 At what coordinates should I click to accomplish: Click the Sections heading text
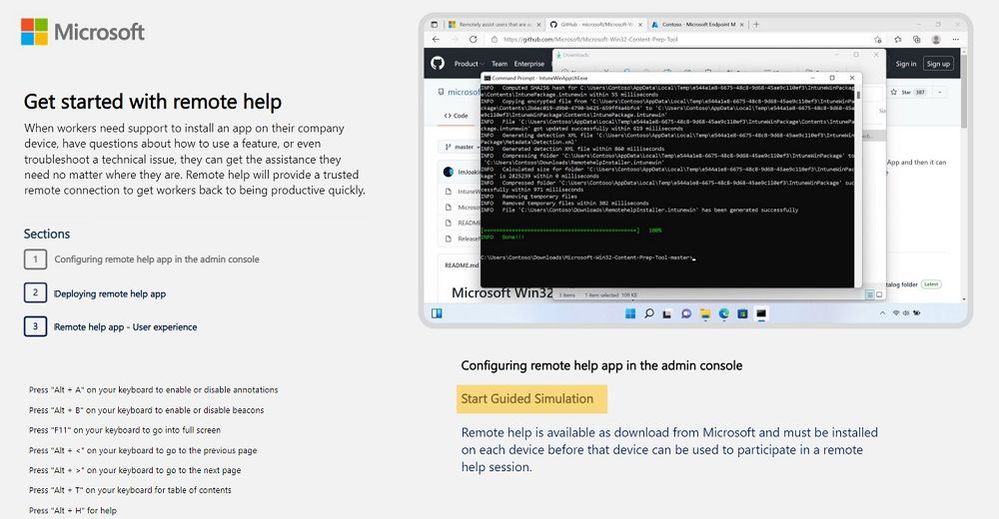[x=47, y=234]
